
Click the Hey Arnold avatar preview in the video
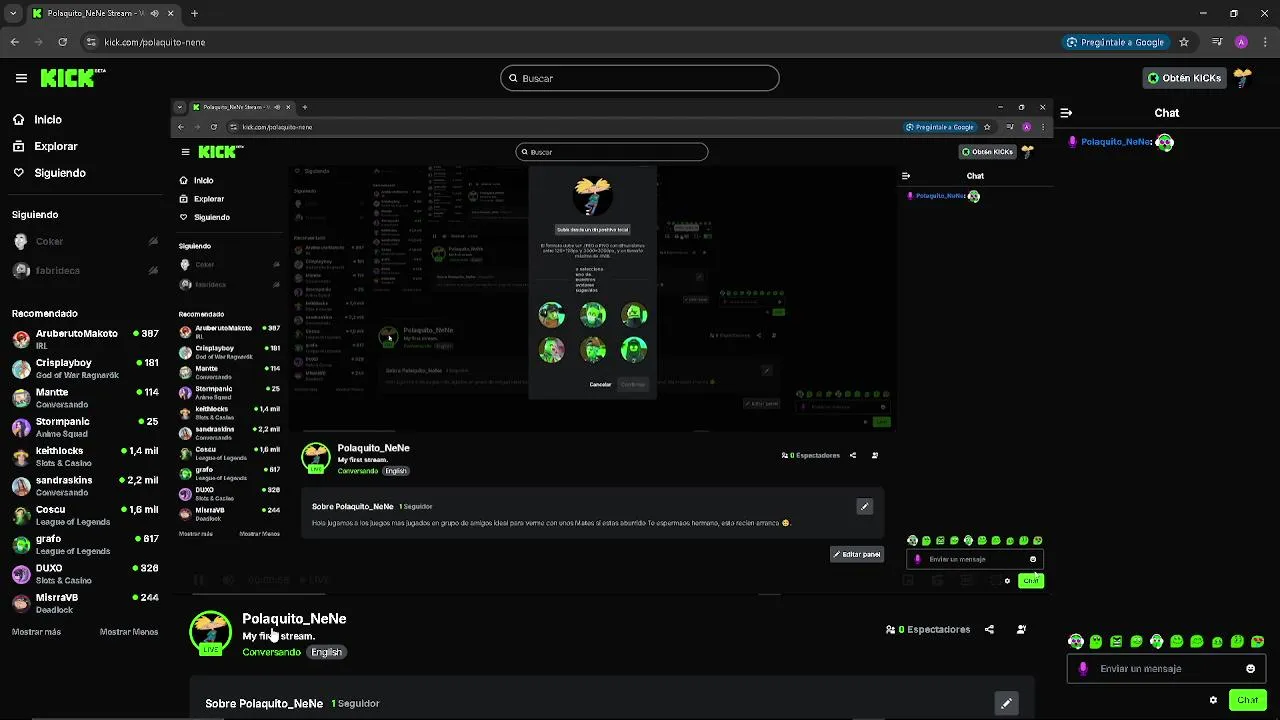(592, 195)
